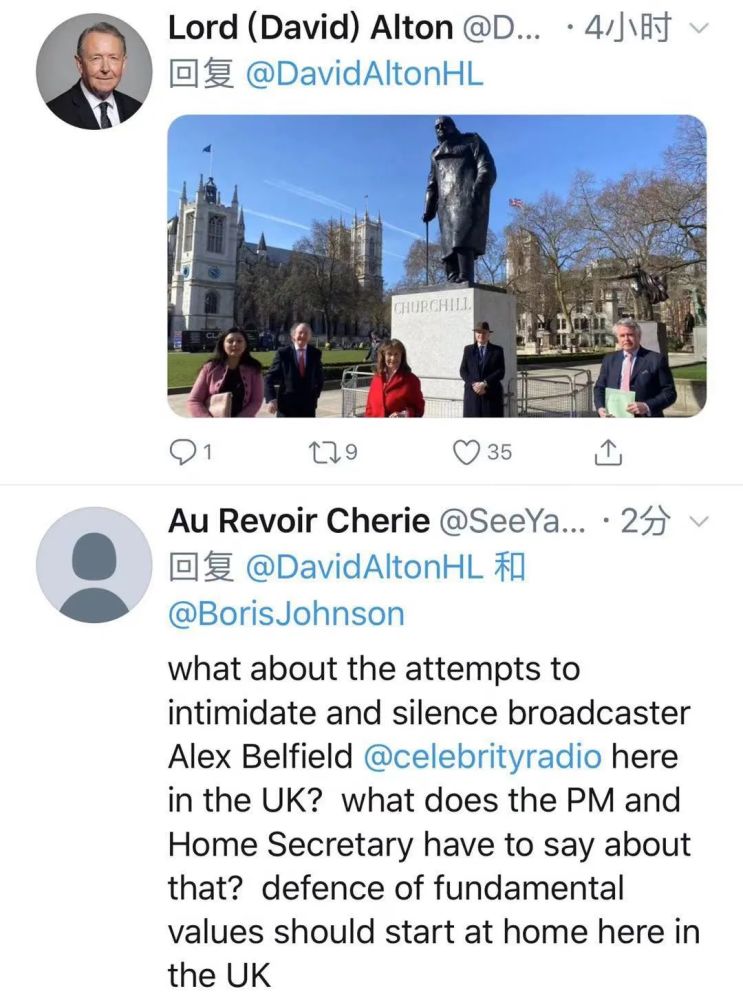Open the Churchill statue photo
This screenshot has width=743, height=1000.
436,265
